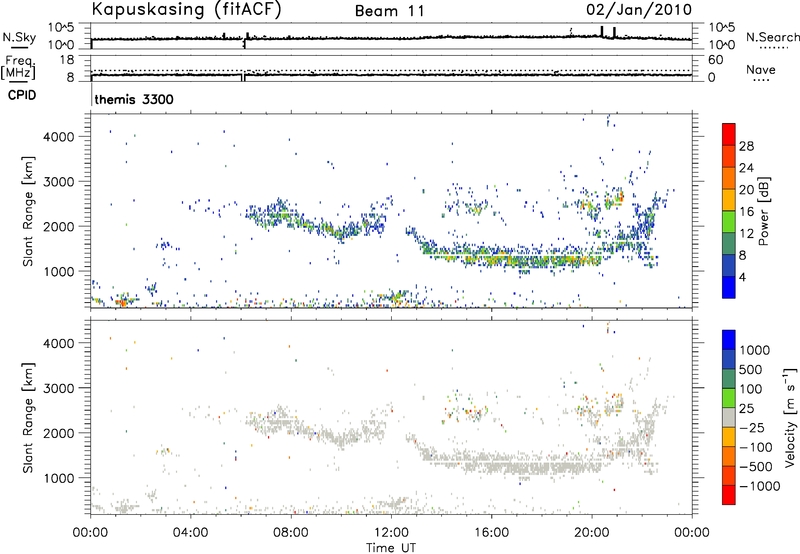This screenshot has width=800, height=554.
Task: Click Slant Range label of velocity panel
Action: pos(28,418)
